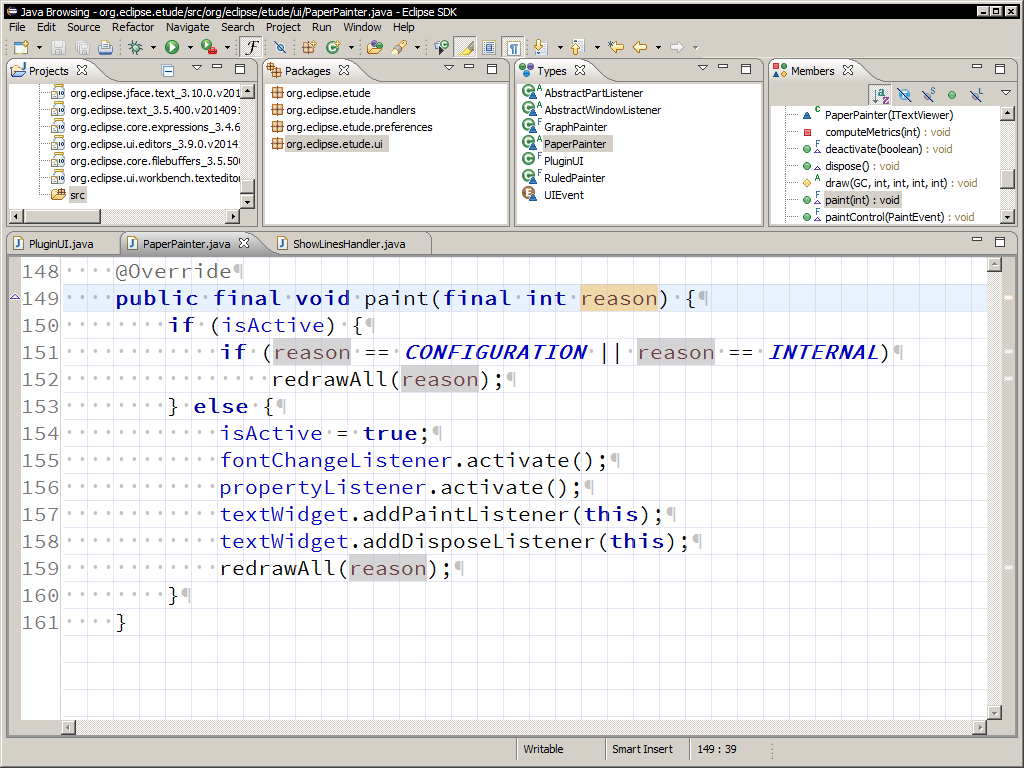Open the New Class dropdown arrow

(351, 48)
